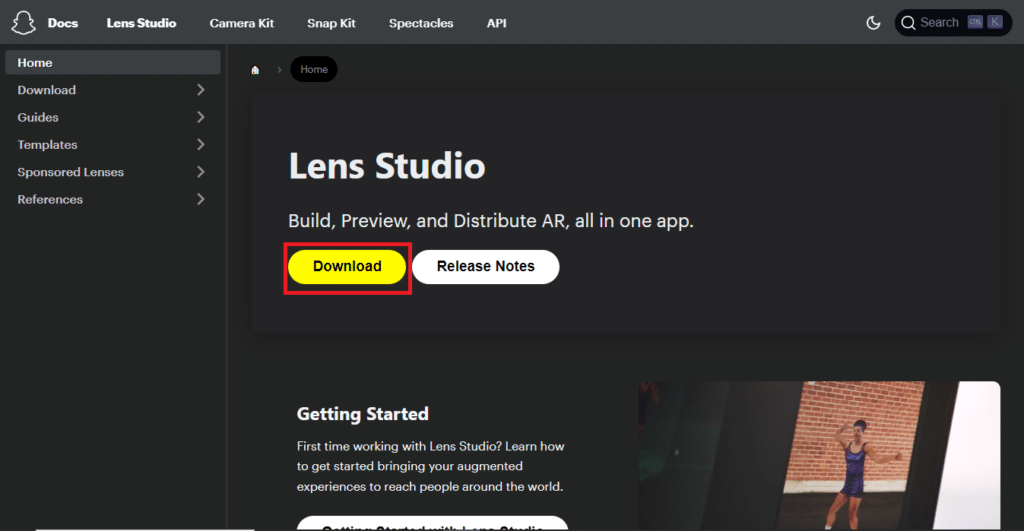
Task: Open the API tab in the navbar
Action: pyautogui.click(x=496, y=23)
